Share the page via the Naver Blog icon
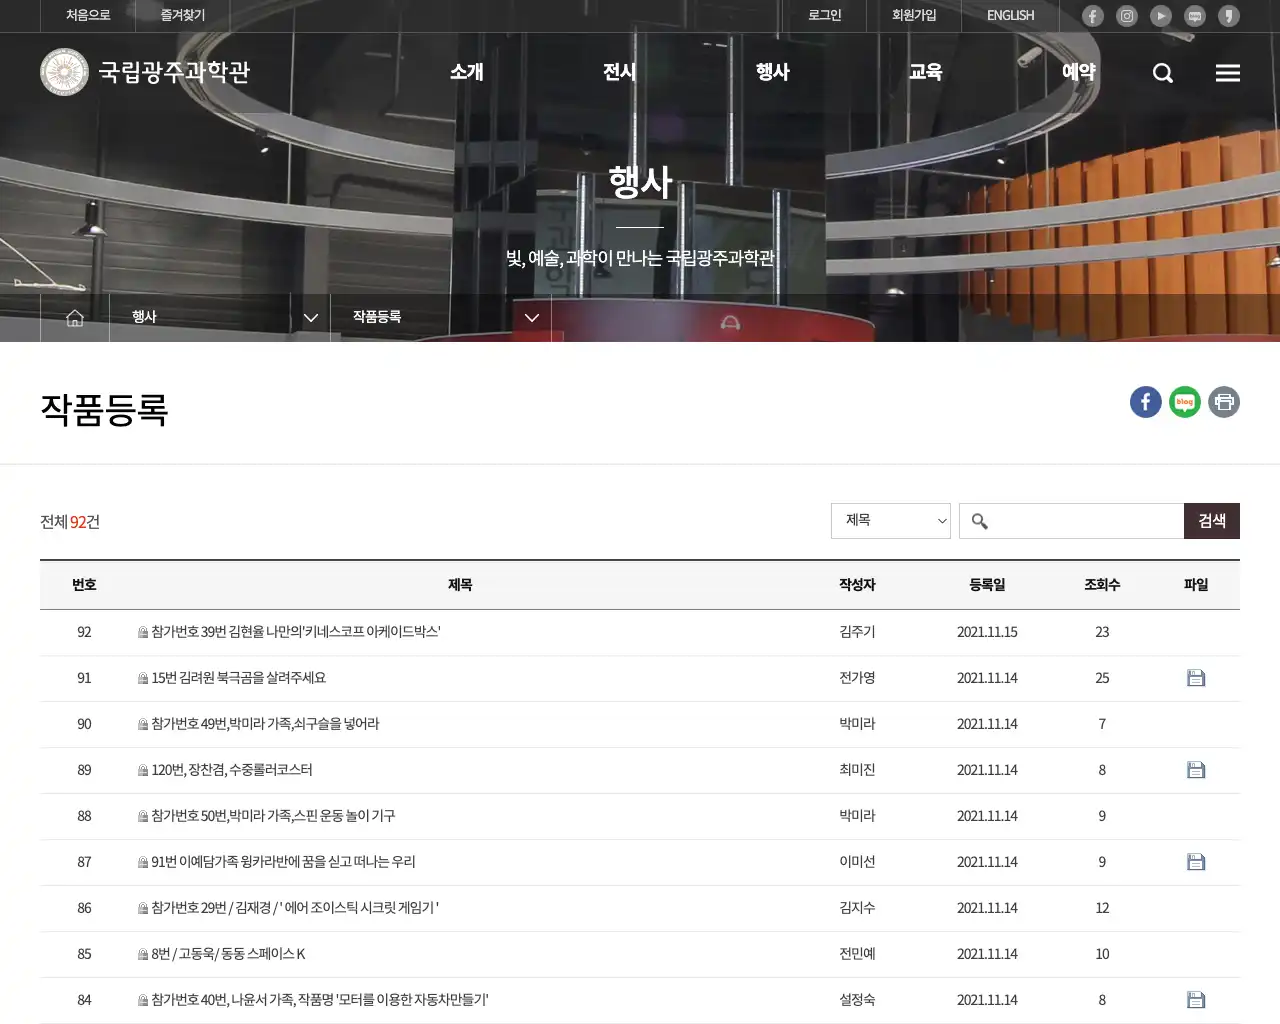Viewport: 1280px width, 1024px height. click(1184, 401)
